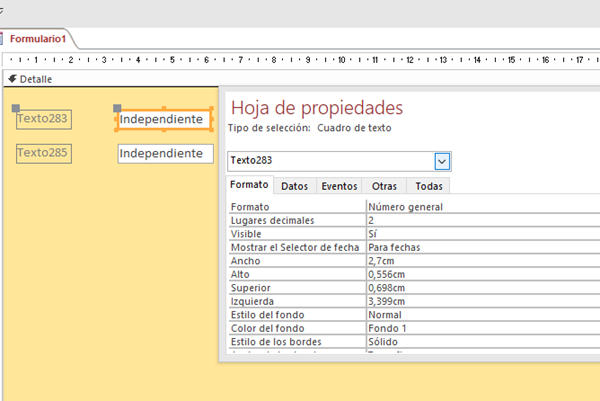Open the Datos properties tab

coord(294,186)
